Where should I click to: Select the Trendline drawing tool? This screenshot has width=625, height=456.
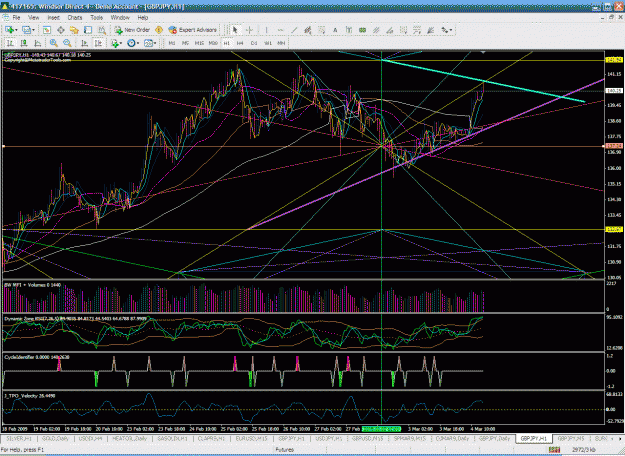294,30
